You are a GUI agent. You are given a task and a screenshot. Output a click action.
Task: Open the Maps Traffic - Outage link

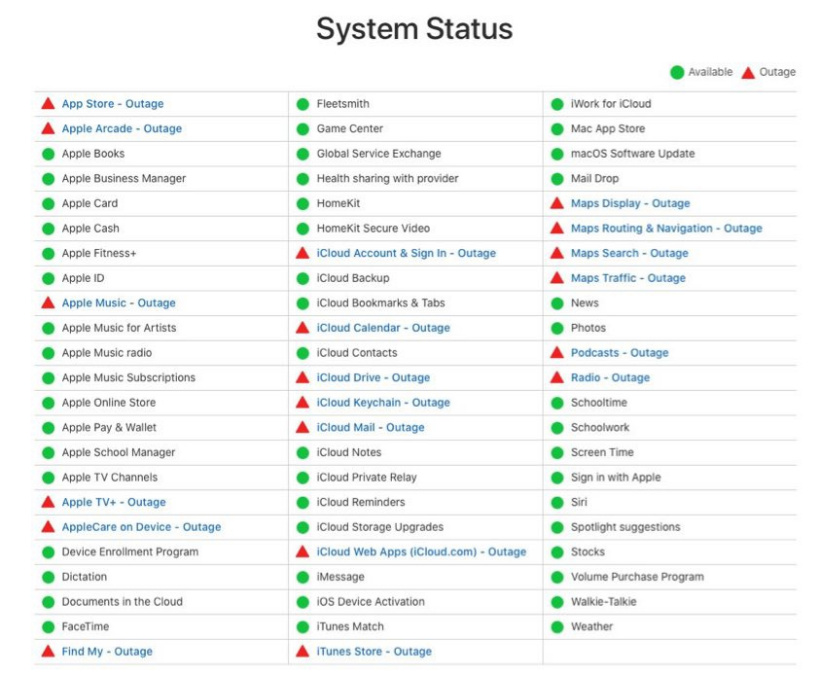pyautogui.click(x=628, y=278)
